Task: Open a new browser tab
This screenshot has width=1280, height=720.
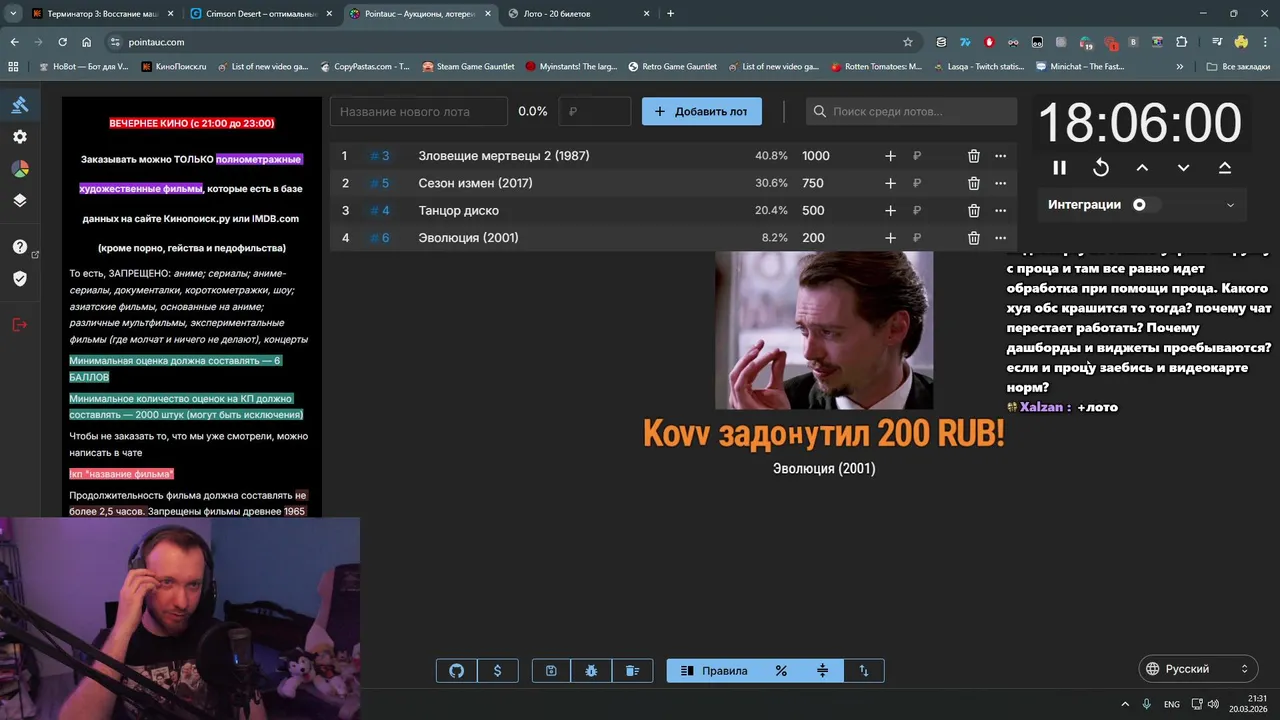Action: coord(670,14)
